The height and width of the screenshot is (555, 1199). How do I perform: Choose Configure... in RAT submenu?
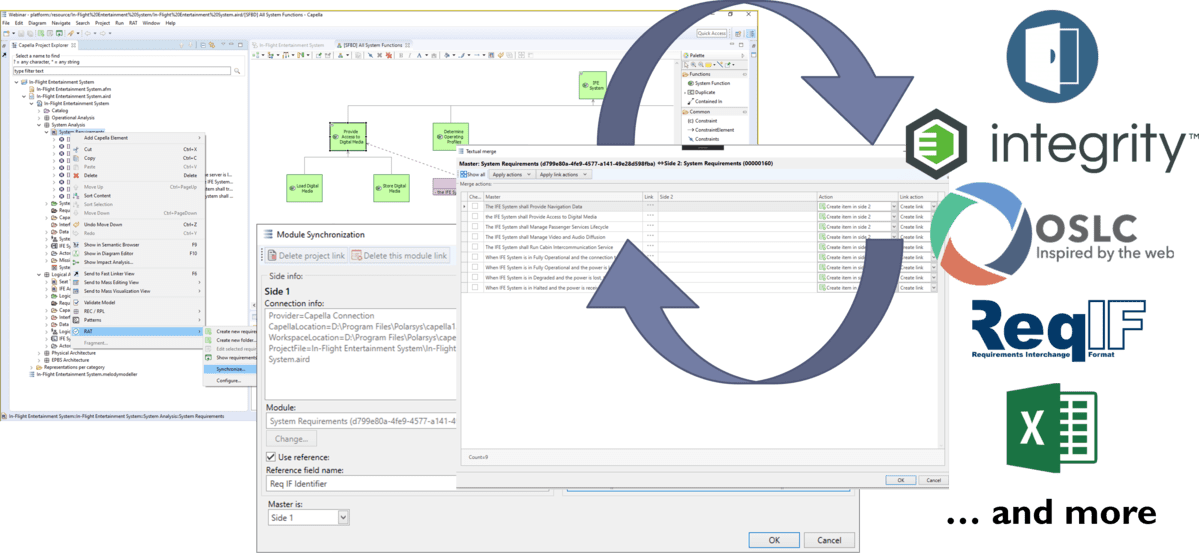tap(228, 380)
